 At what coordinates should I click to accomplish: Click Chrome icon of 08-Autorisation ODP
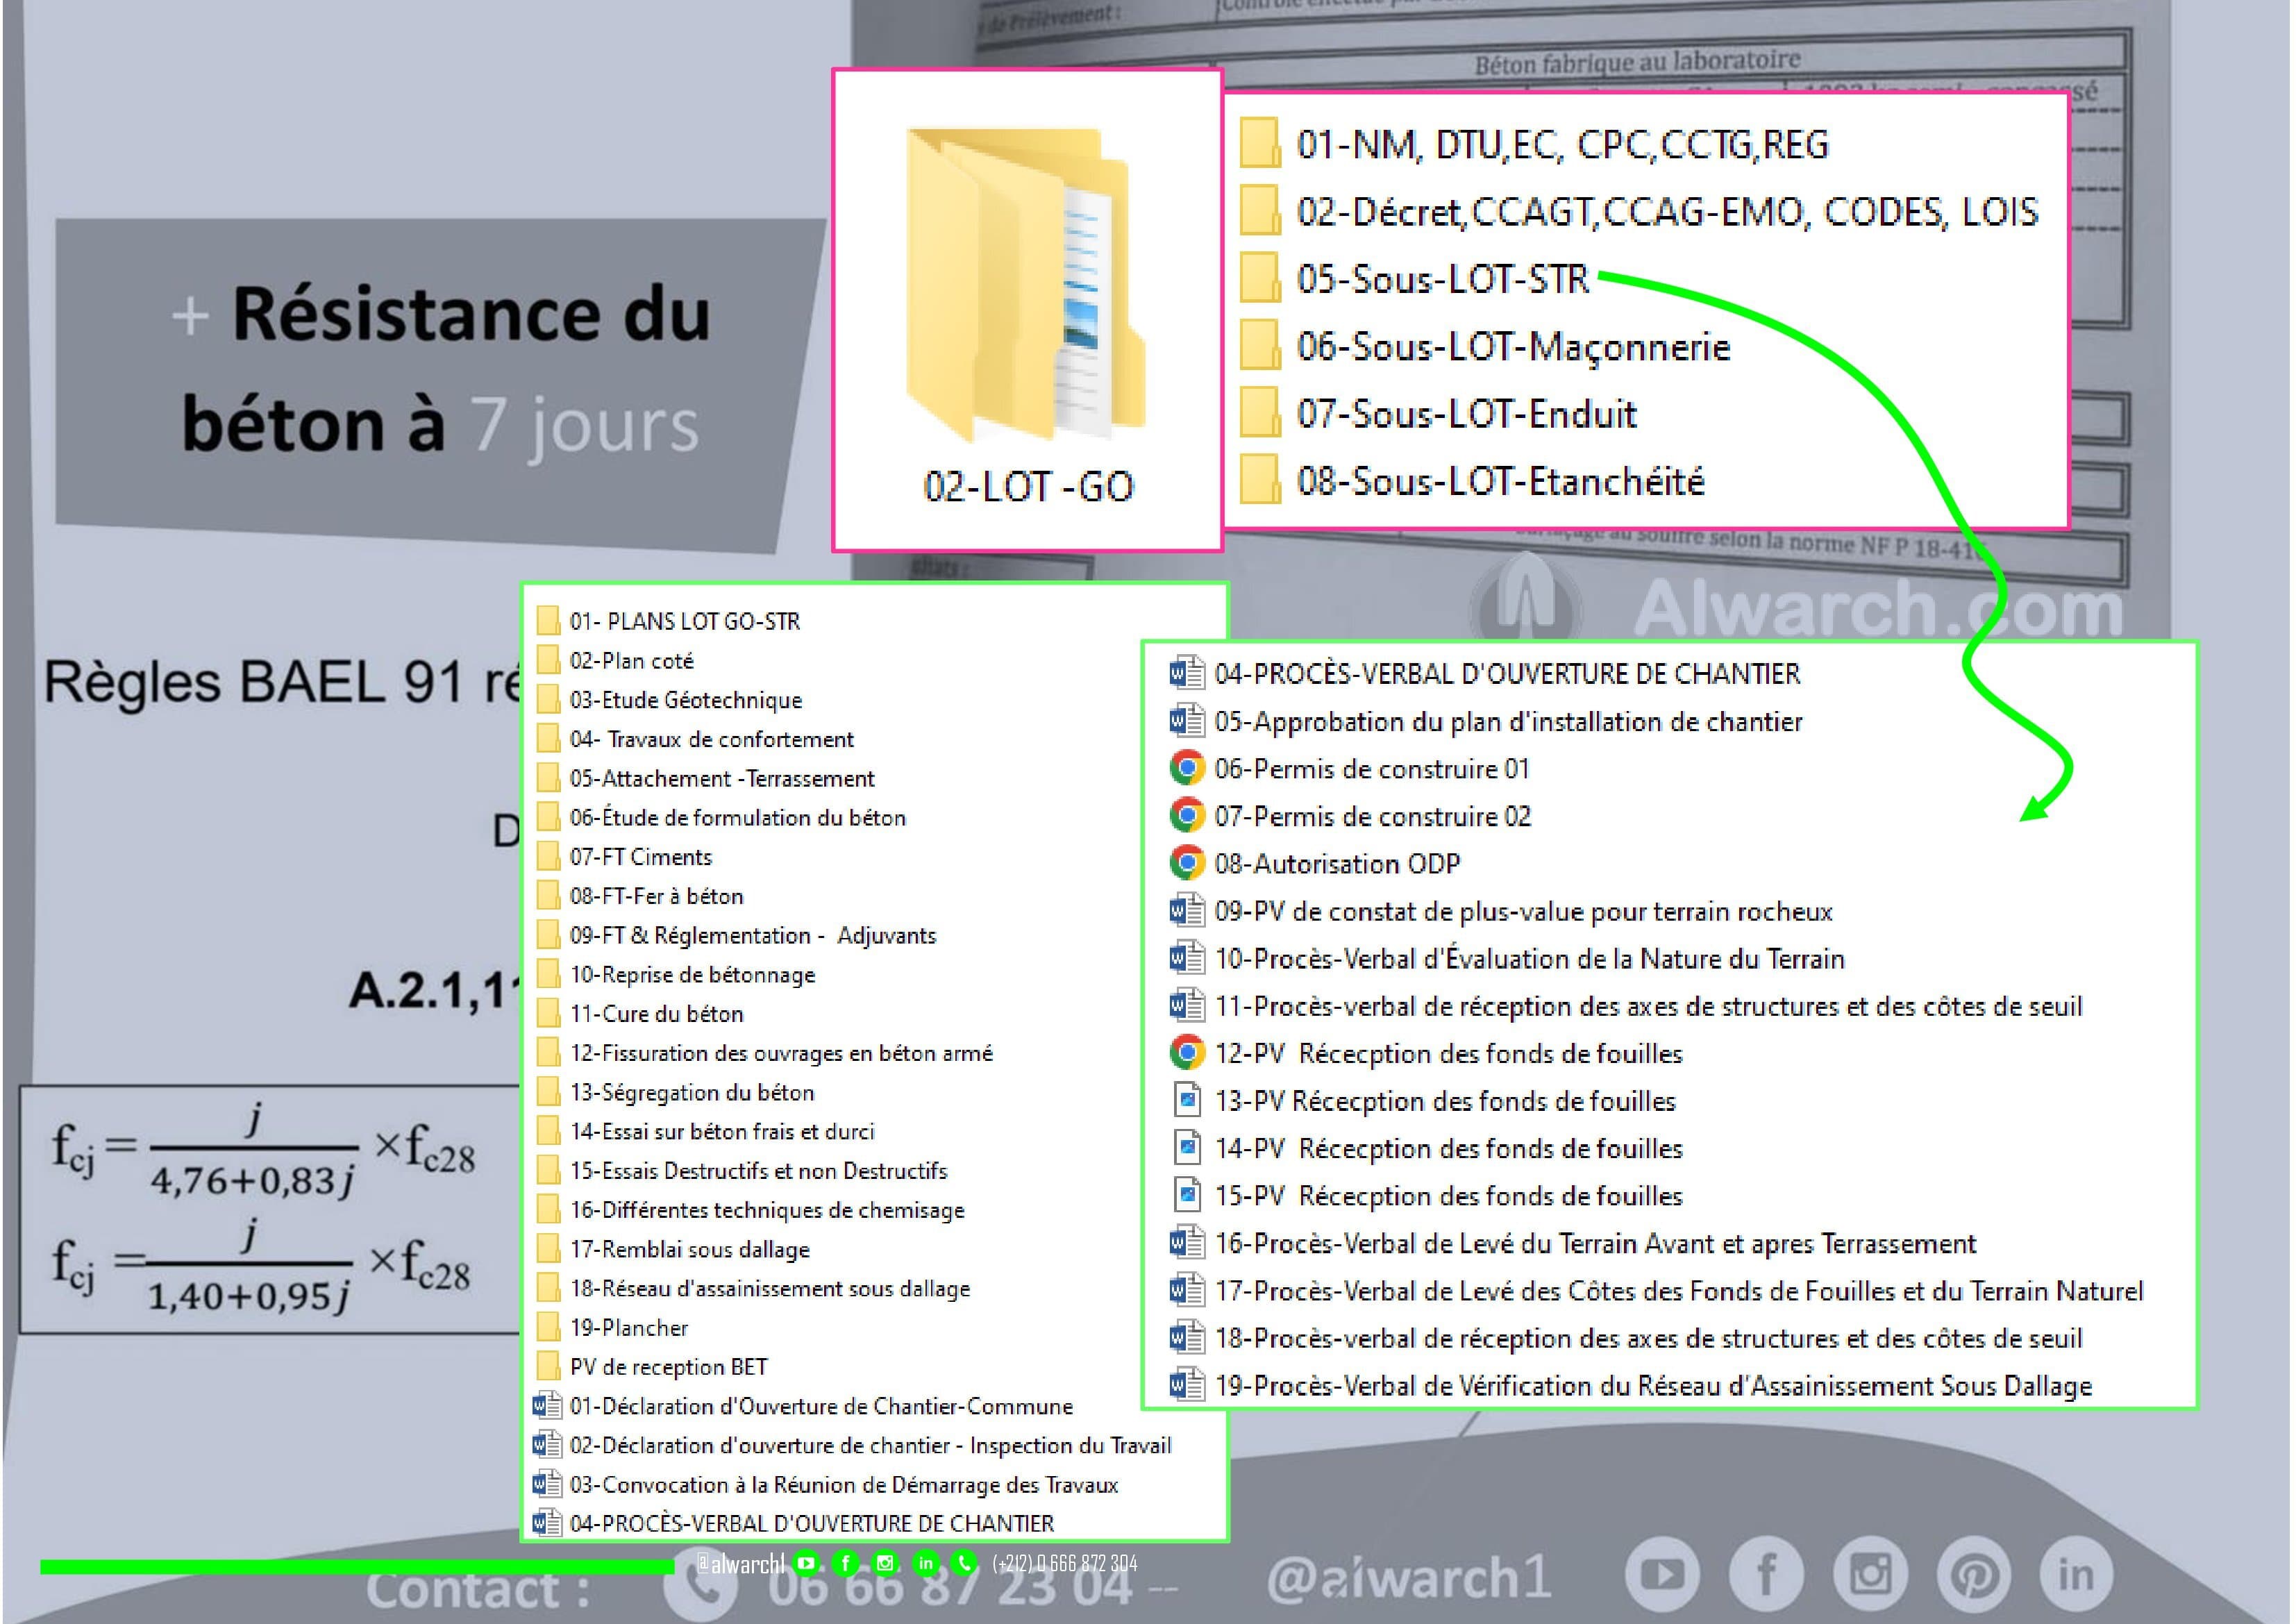click(x=1187, y=863)
